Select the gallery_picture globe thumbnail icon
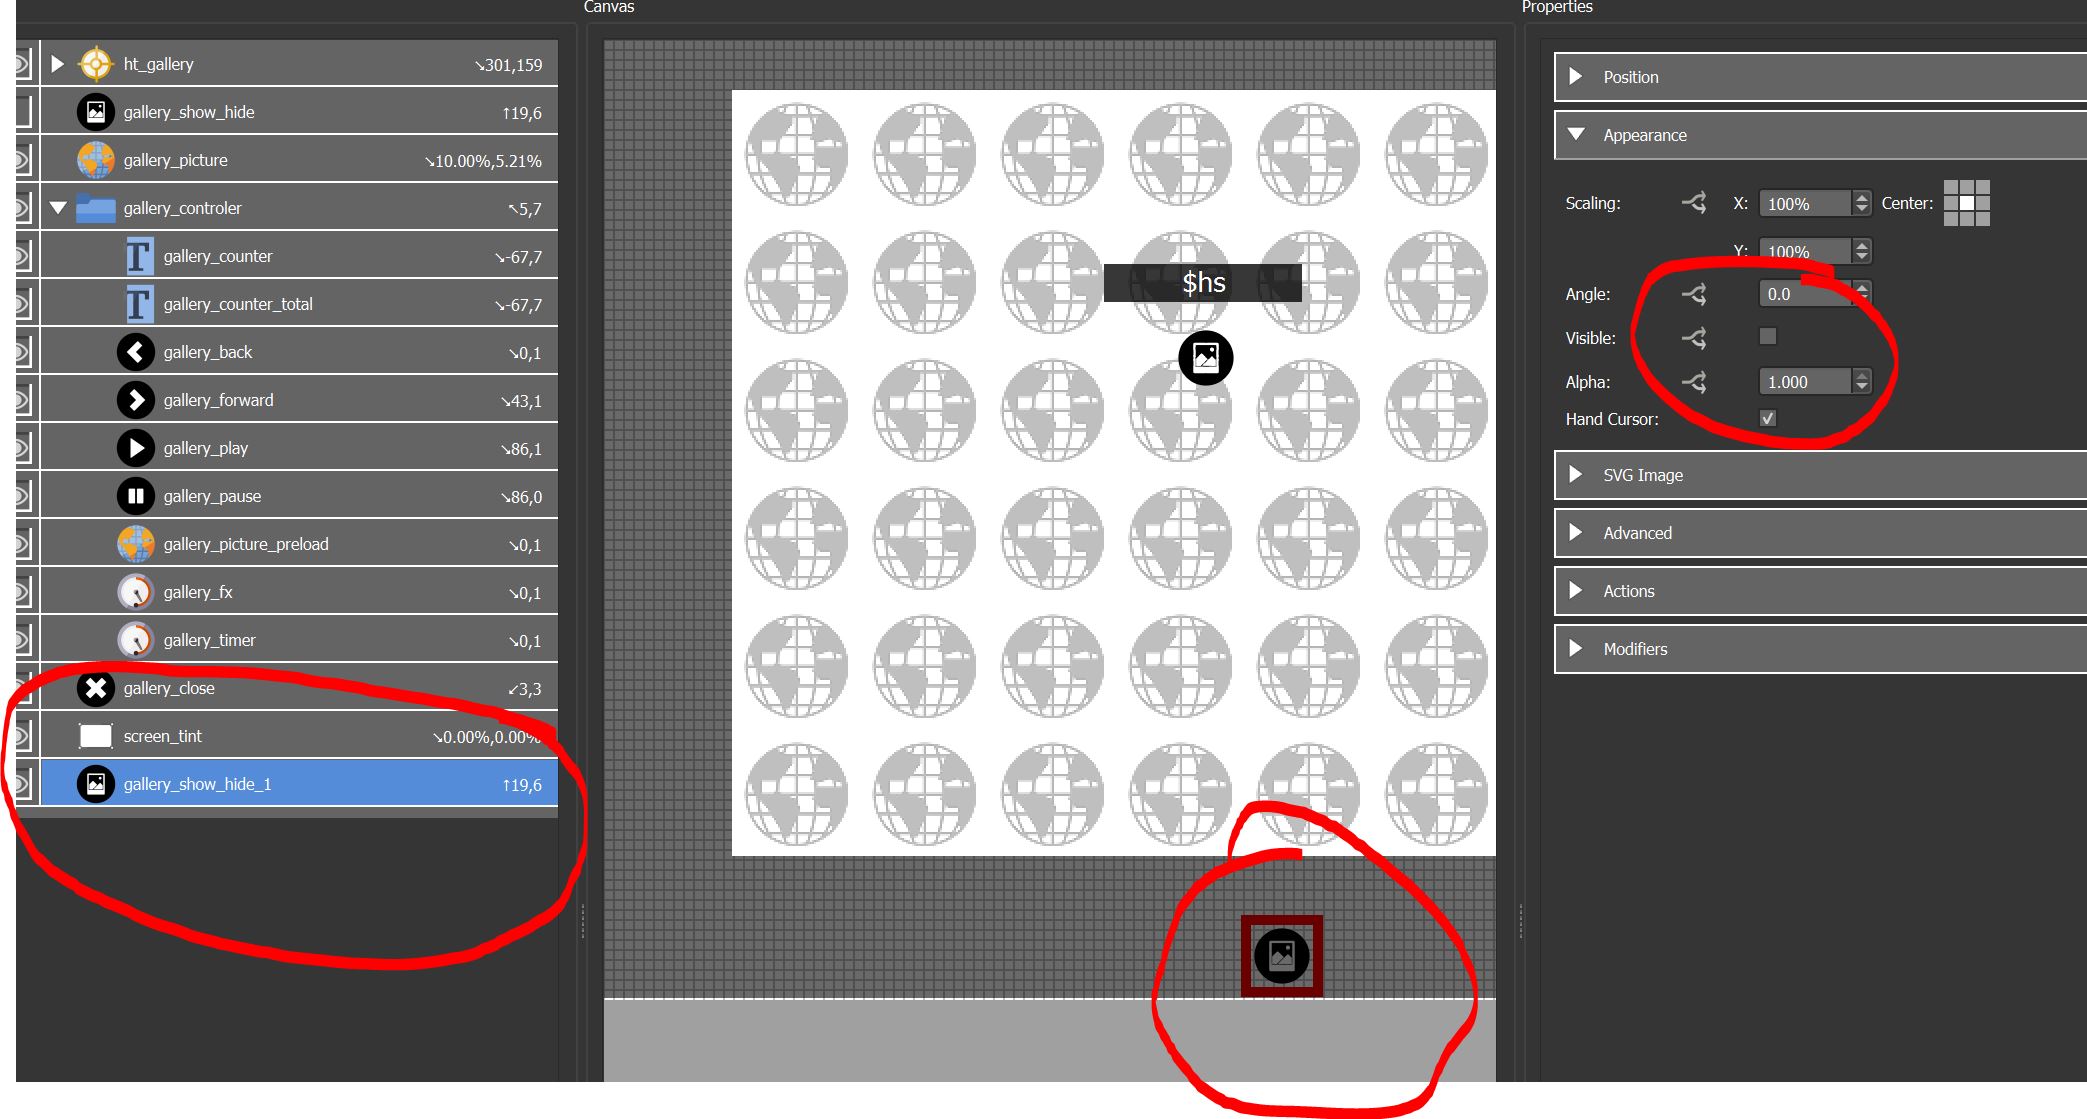This screenshot has height=1119, width=2087. (x=97, y=159)
